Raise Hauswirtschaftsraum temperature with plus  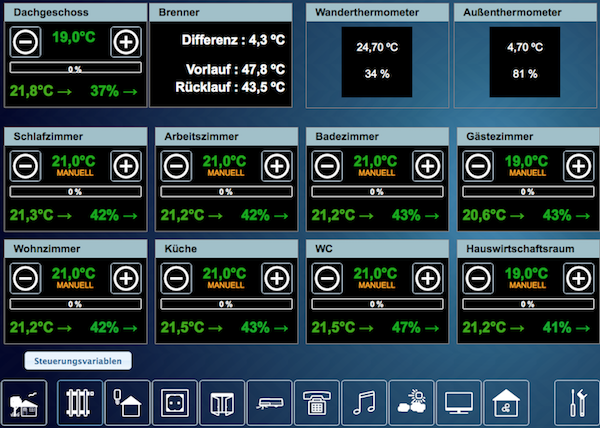579,278
